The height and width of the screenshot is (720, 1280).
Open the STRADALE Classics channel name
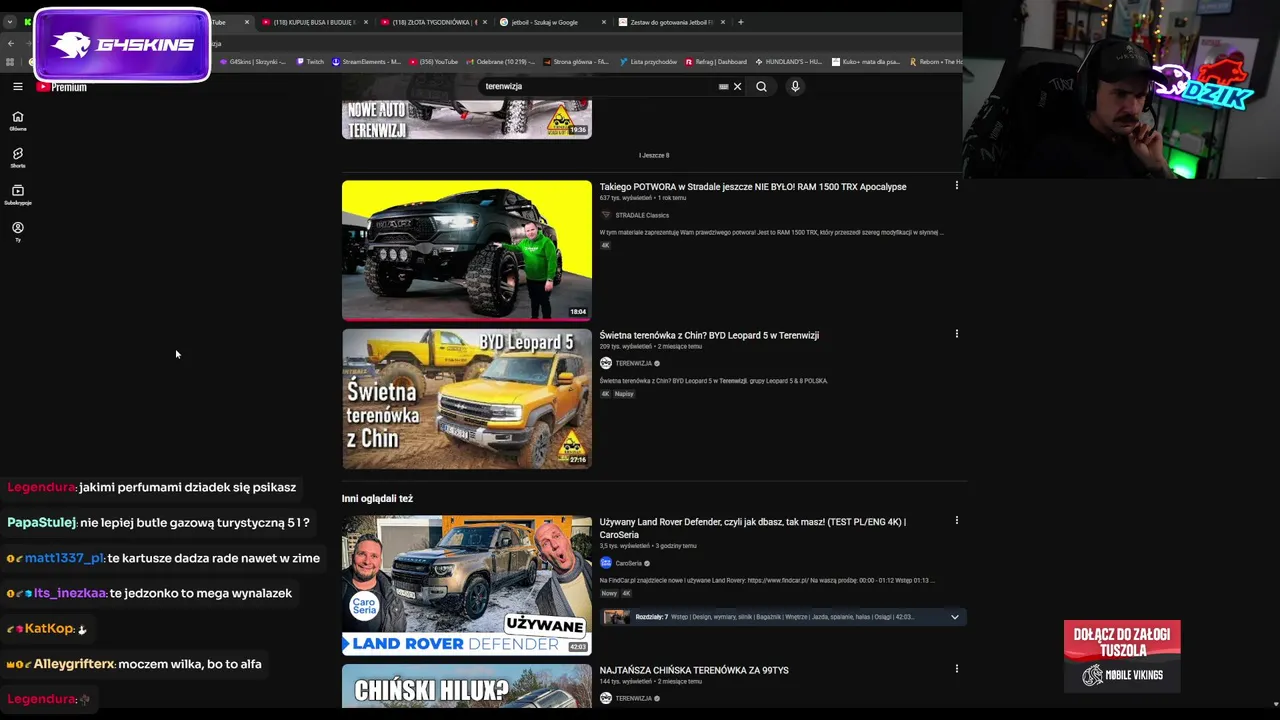tap(642, 215)
